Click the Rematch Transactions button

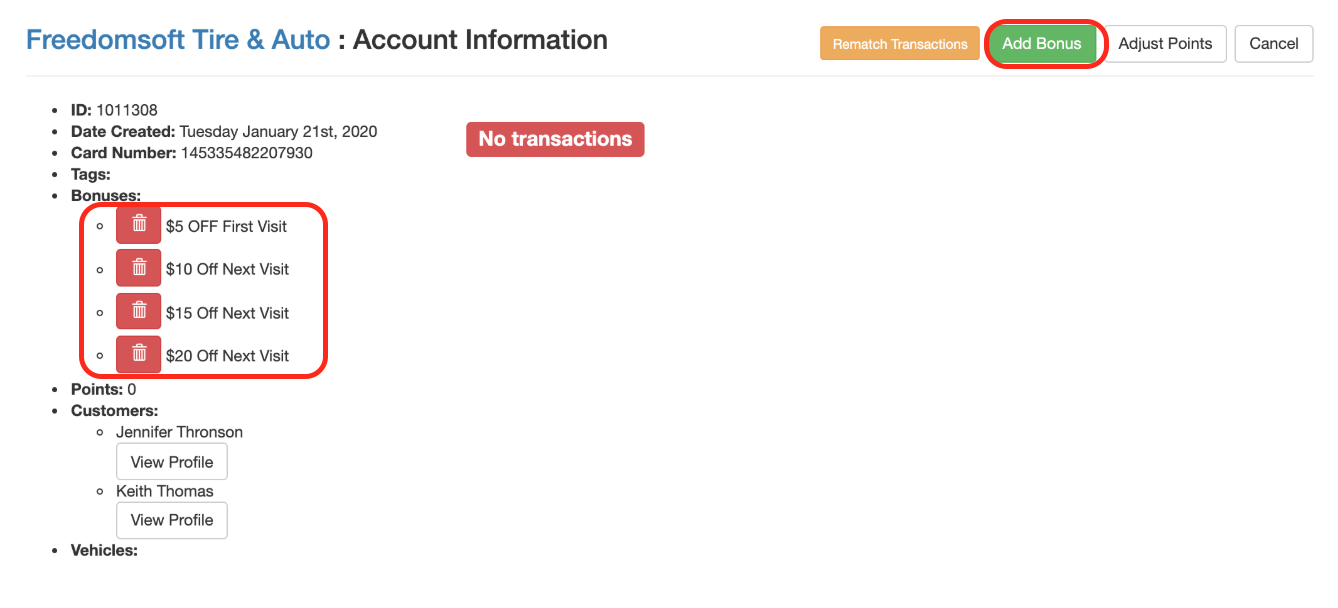(x=900, y=43)
